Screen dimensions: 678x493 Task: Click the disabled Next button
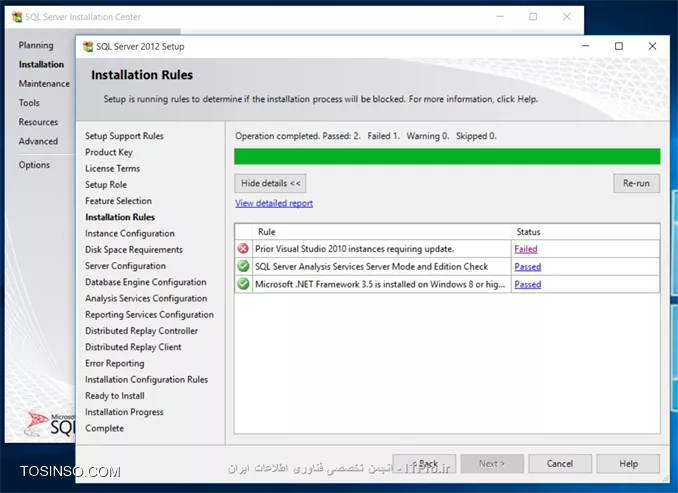tap(492, 464)
